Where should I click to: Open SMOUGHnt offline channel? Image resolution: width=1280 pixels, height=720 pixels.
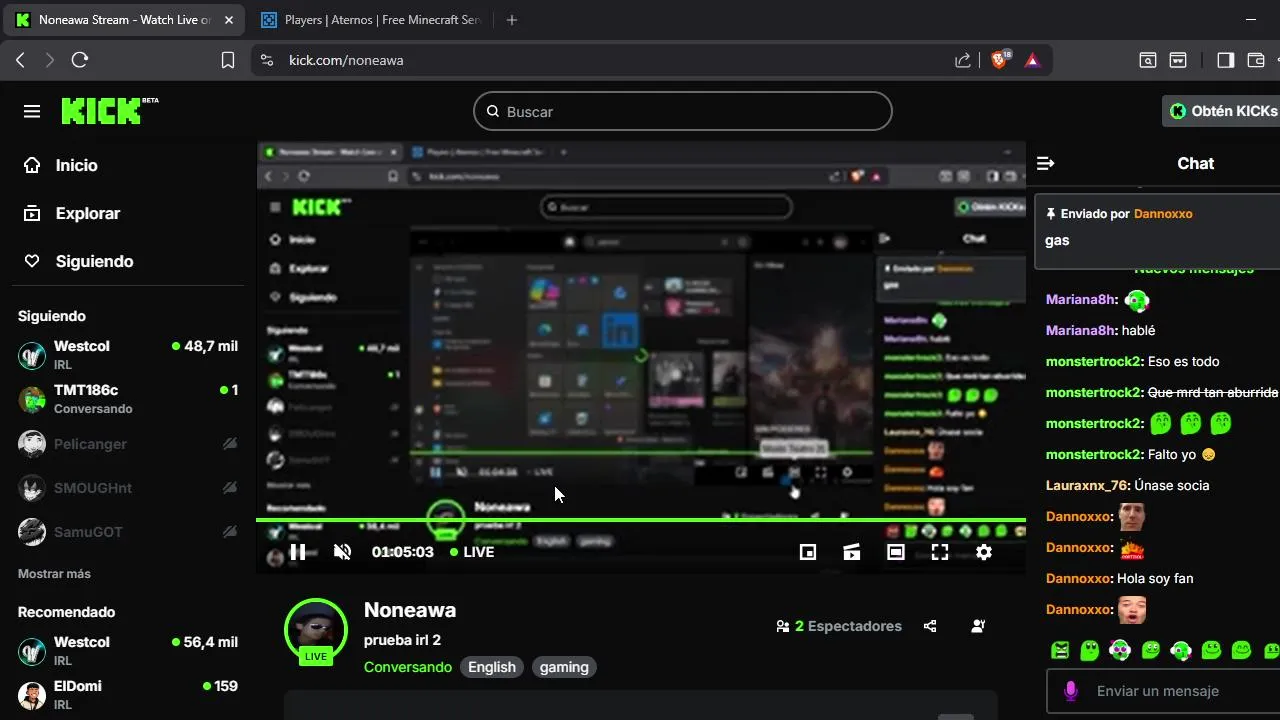tap(128, 487)
